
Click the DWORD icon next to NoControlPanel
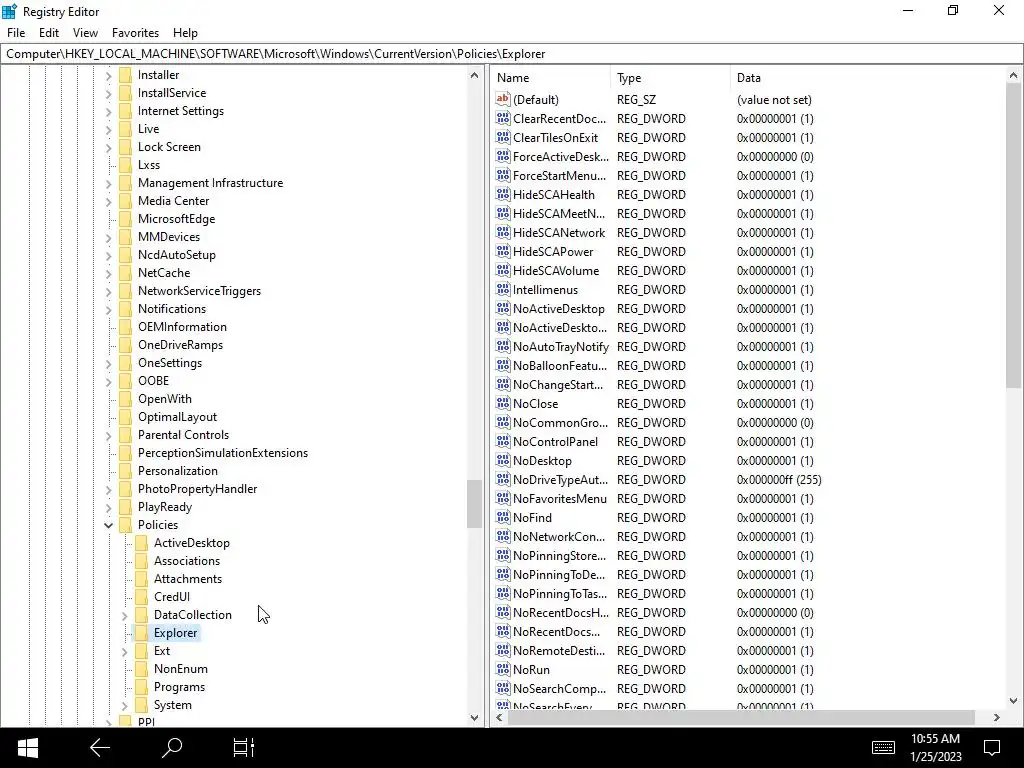[503, 441]
